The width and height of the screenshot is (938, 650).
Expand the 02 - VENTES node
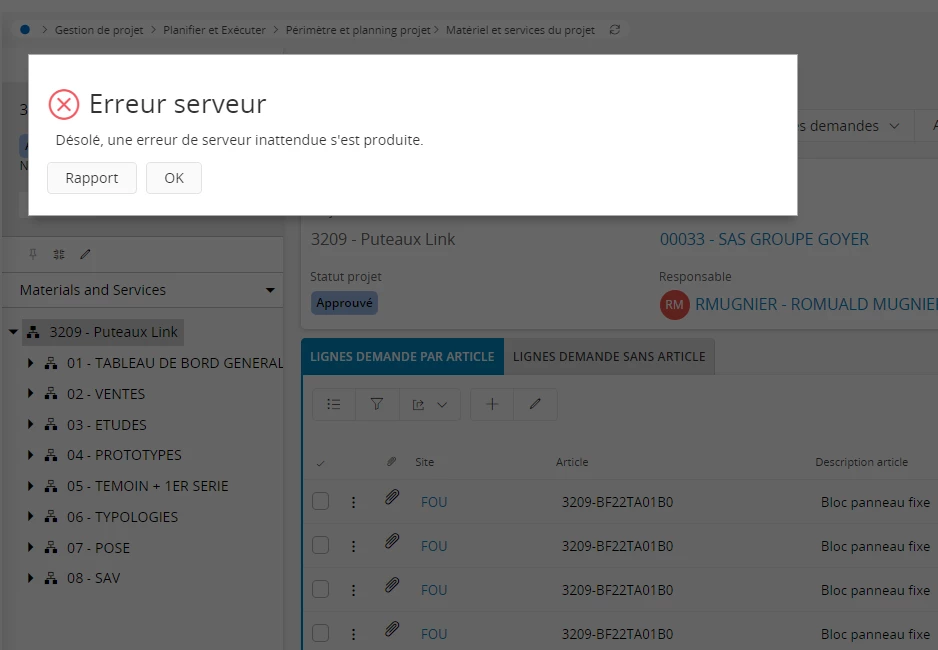(x=30, y=393)
